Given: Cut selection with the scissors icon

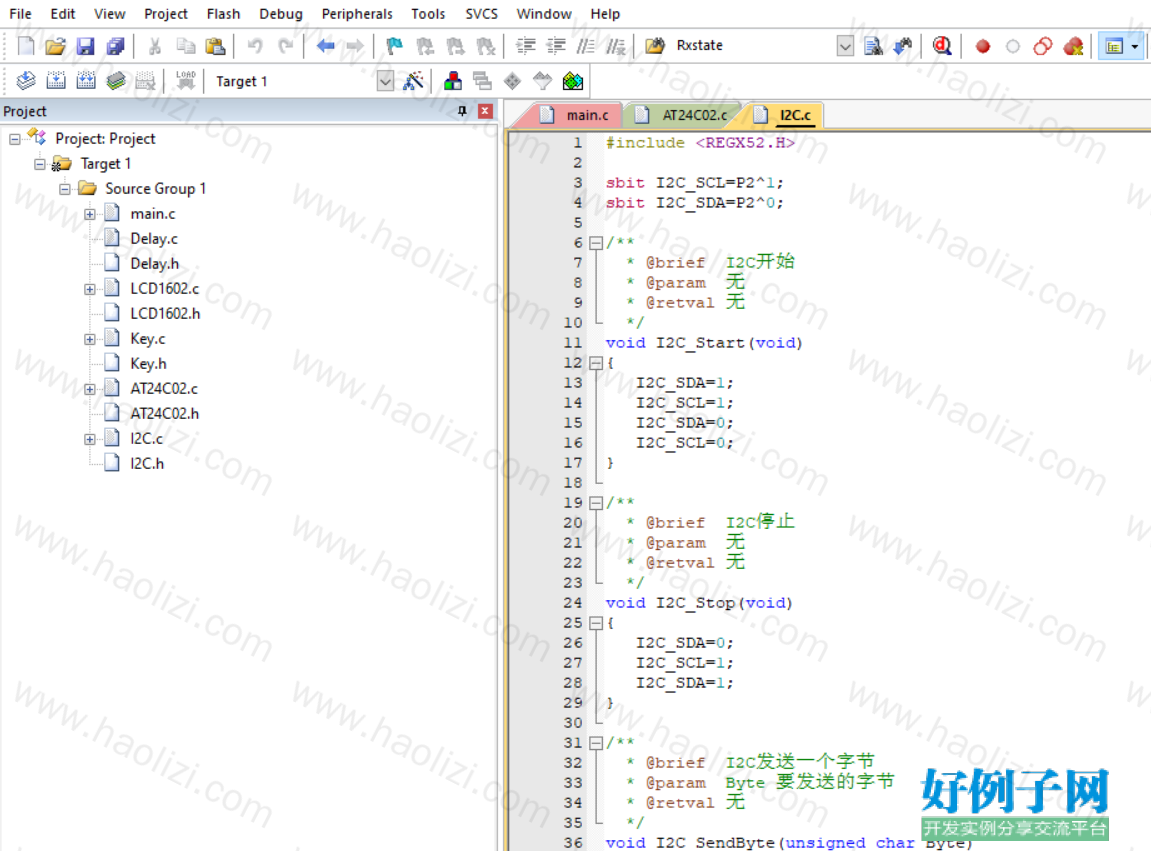Looking at the screenshot, I should (x=155, y=46).
